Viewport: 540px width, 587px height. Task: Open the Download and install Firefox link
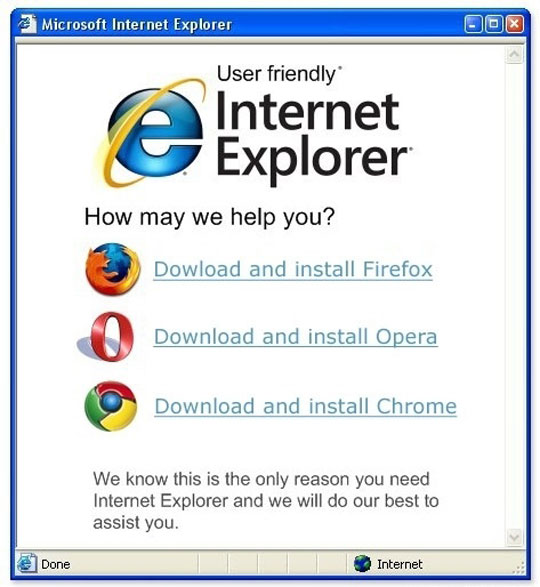[x=293, y=270]
